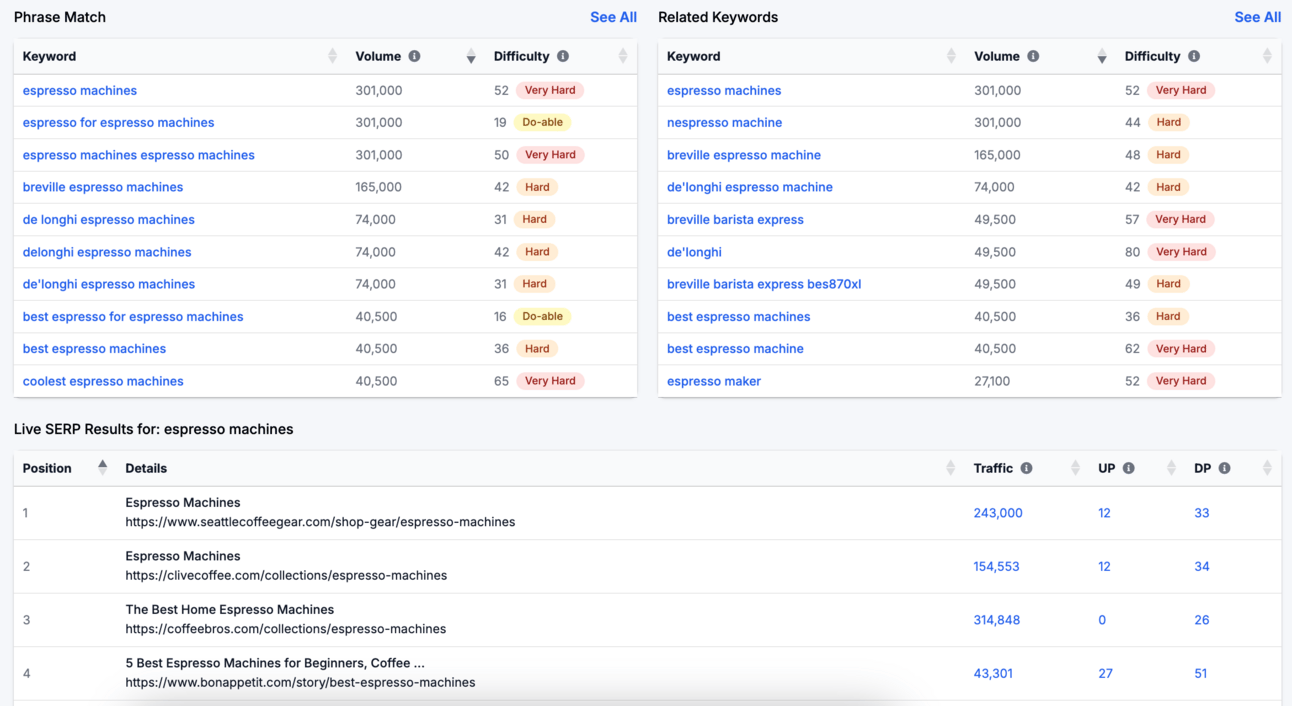Click the coffeebros.com collections URL
Viewport: 1292px width, 706px height.
pos(286,629)
